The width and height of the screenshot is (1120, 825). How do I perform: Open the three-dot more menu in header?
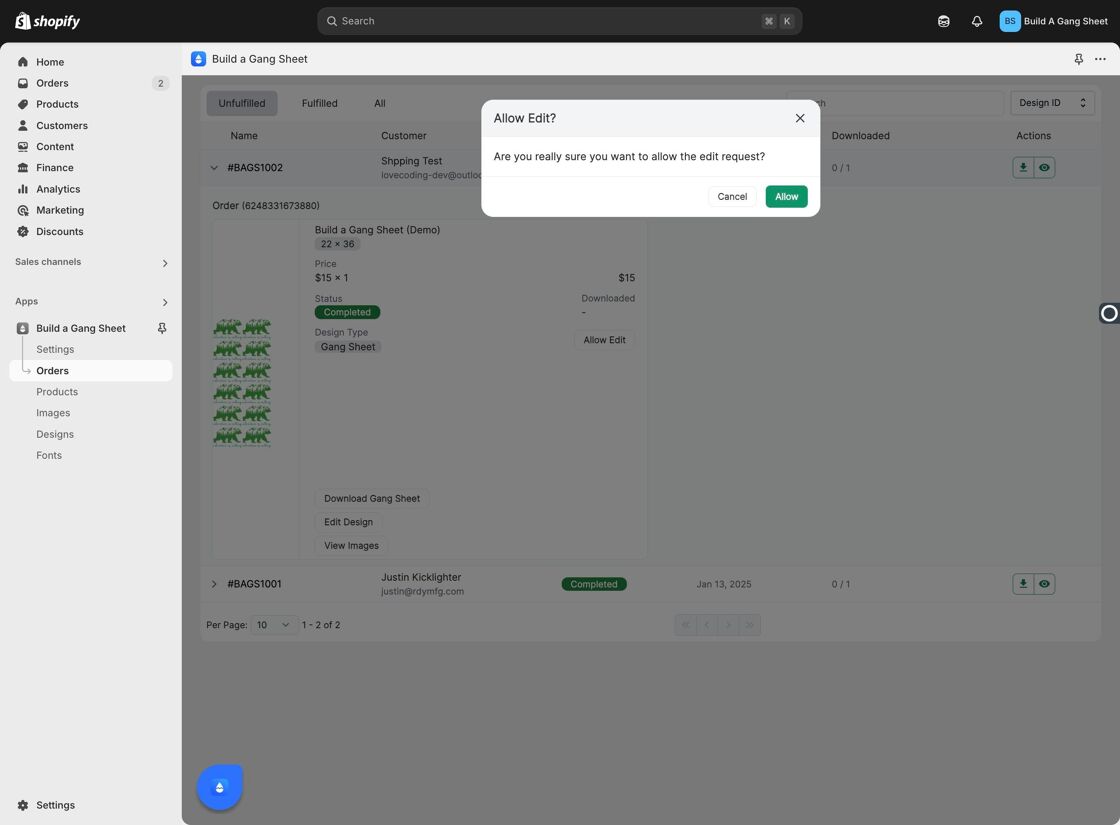1100,59
